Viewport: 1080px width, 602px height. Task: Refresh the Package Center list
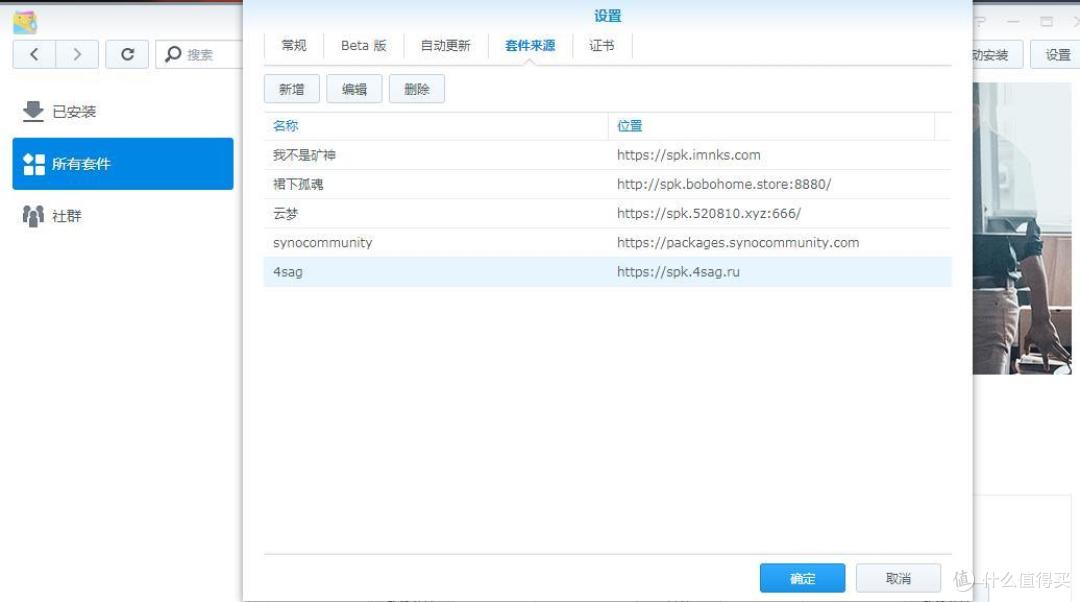click(x=127, y=54)
